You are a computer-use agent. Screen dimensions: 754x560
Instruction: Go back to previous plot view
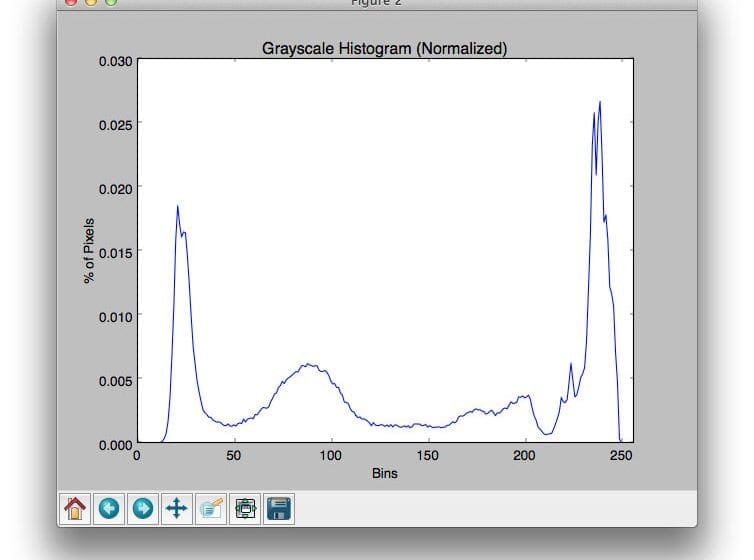coord(109,508)
